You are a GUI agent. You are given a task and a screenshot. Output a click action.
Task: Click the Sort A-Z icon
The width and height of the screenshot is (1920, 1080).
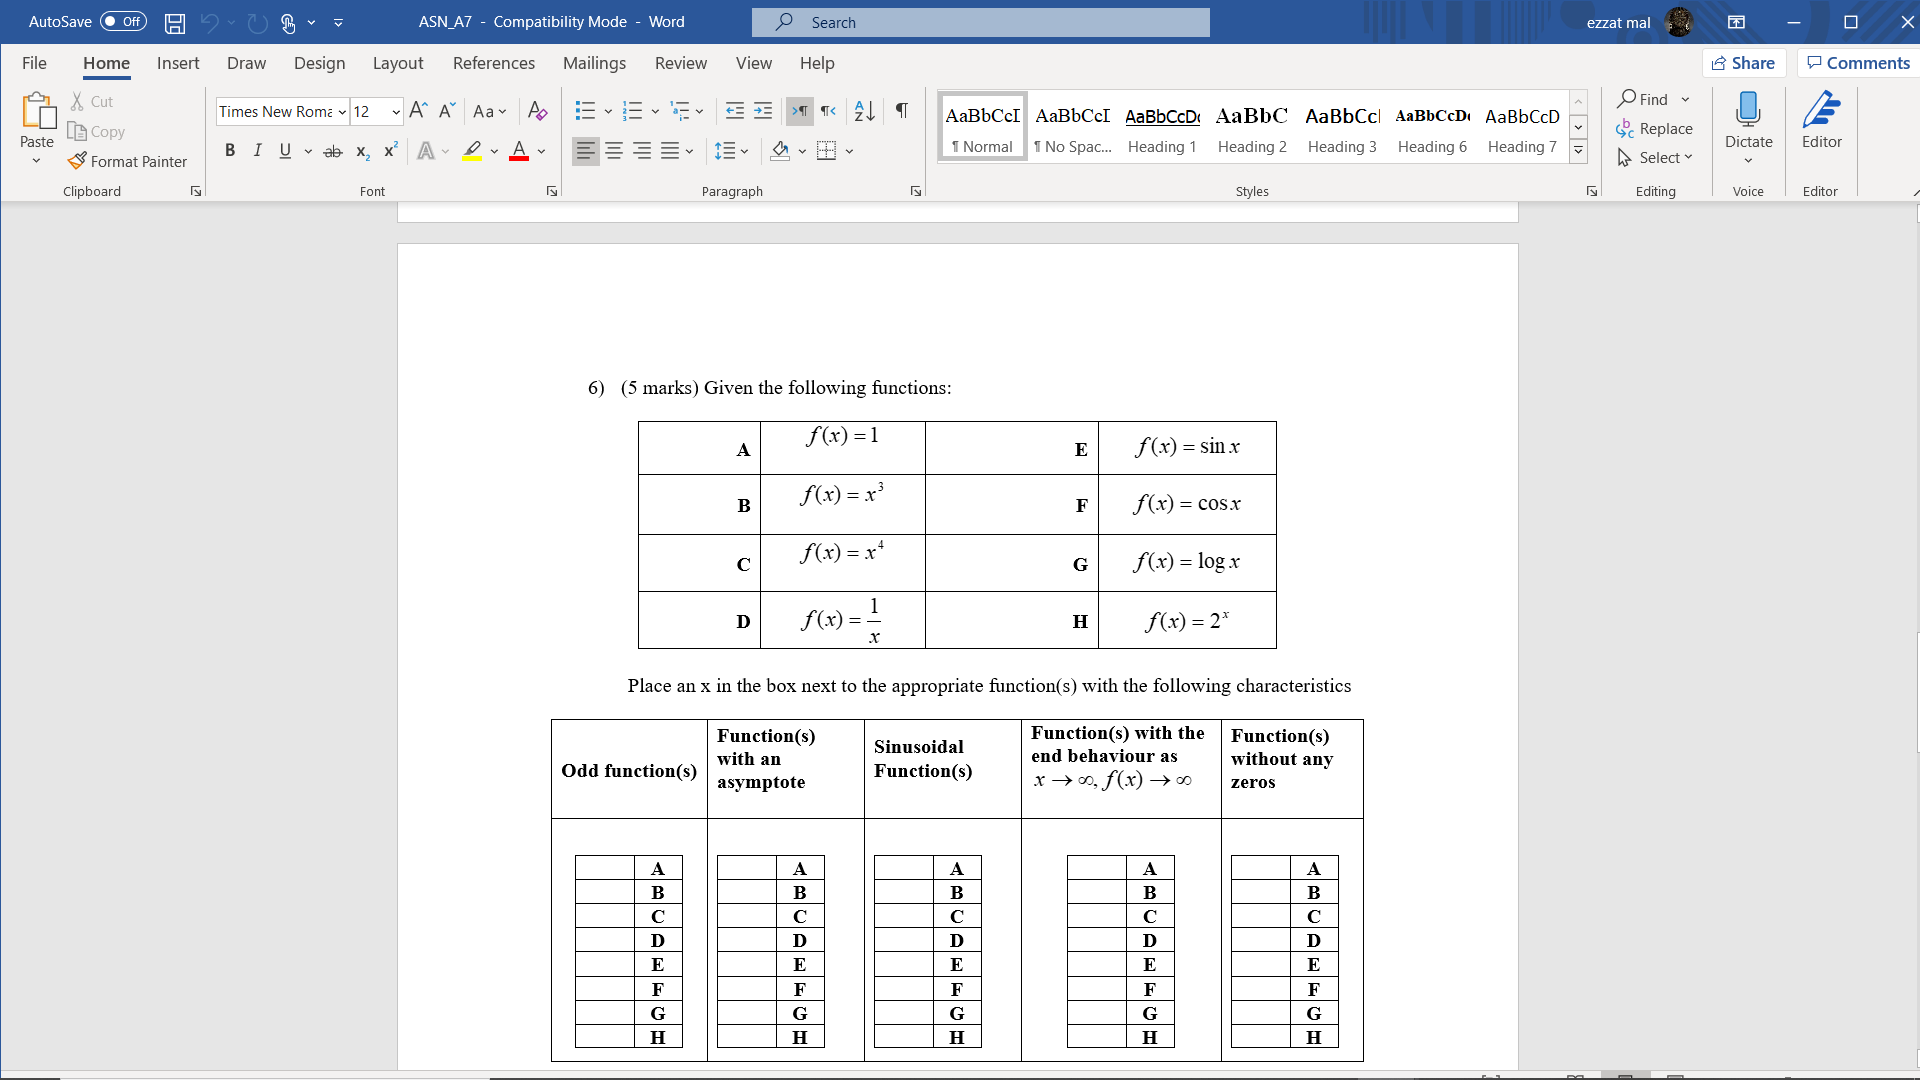tap(865, 111)
